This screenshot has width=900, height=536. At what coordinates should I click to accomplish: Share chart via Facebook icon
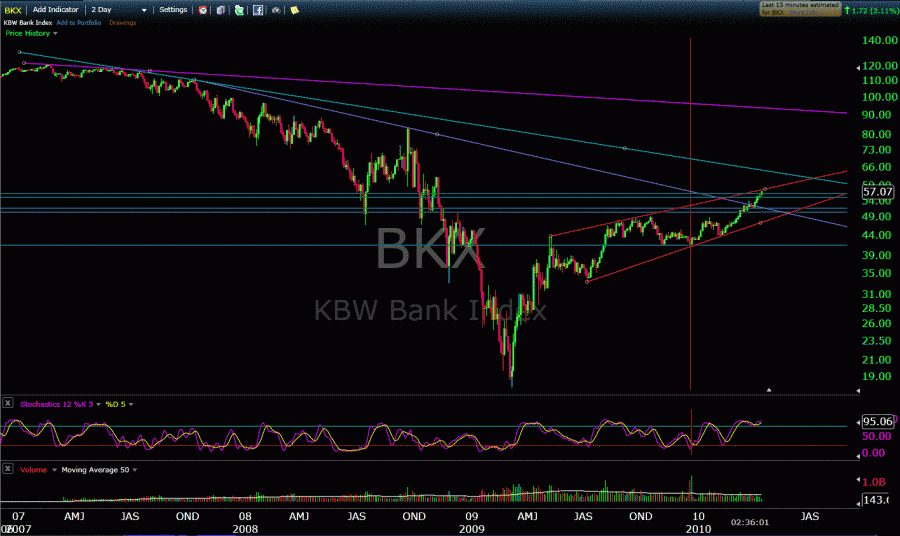[x=258, y=10]
